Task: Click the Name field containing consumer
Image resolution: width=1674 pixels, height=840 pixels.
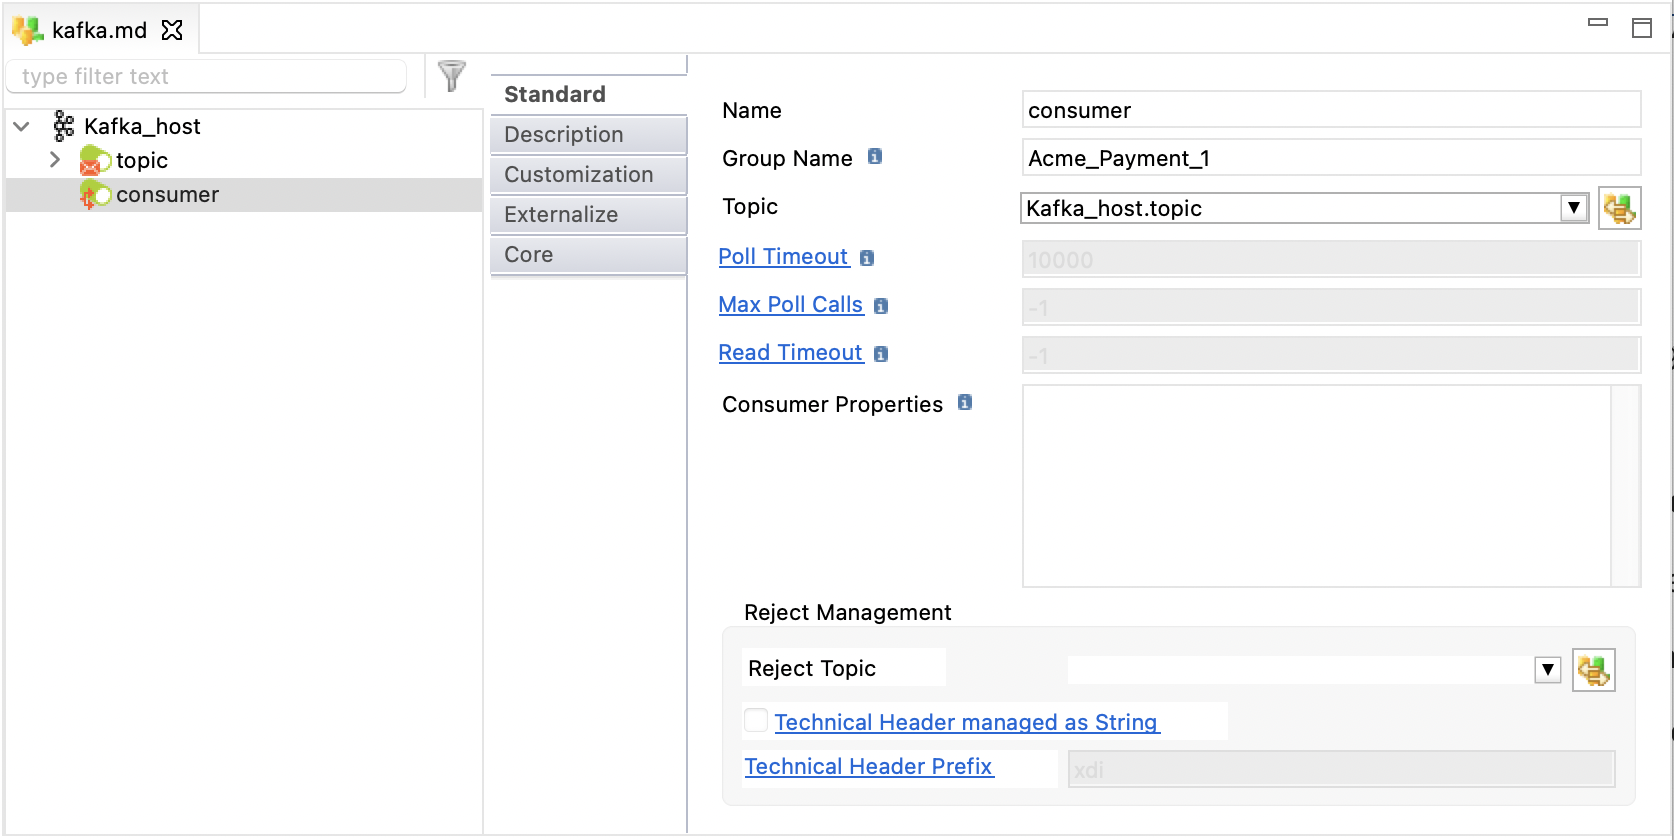Action: pyautogui.click(x=1331, y=110)
